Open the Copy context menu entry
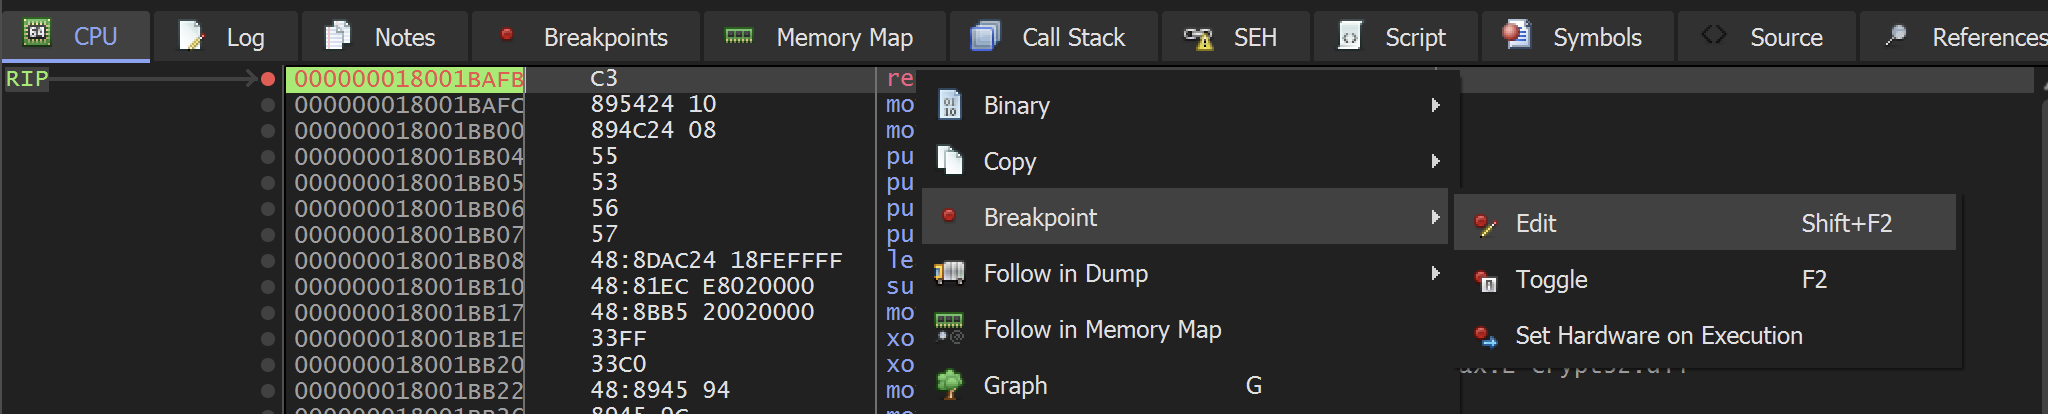Image resolution: width=2048 pixels, height=414 pixels. [1185, 161]
